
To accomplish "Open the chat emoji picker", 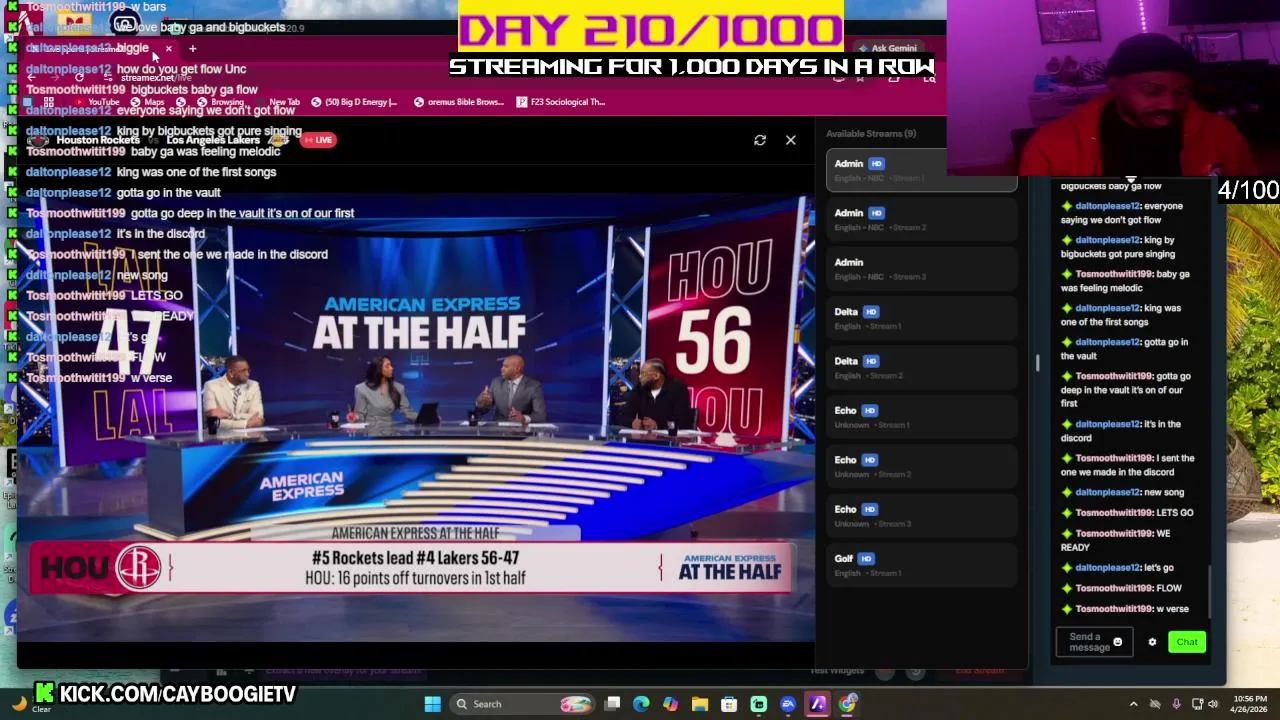I will [x=1118, y=642].
